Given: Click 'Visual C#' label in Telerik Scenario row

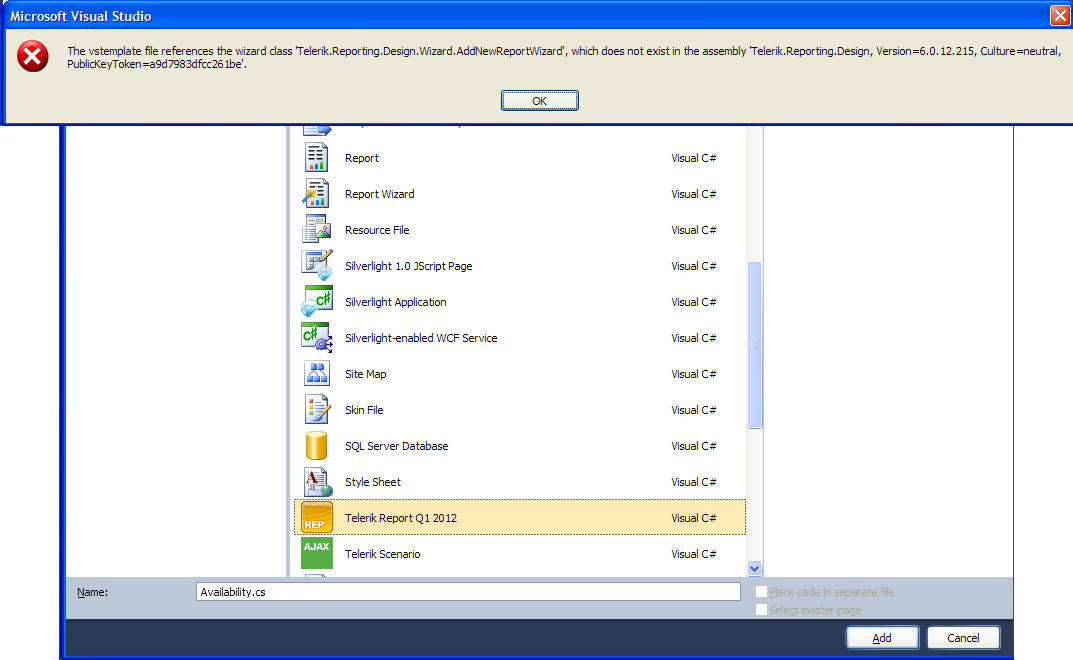Looking at the screenshot, I should click(693, 554).
